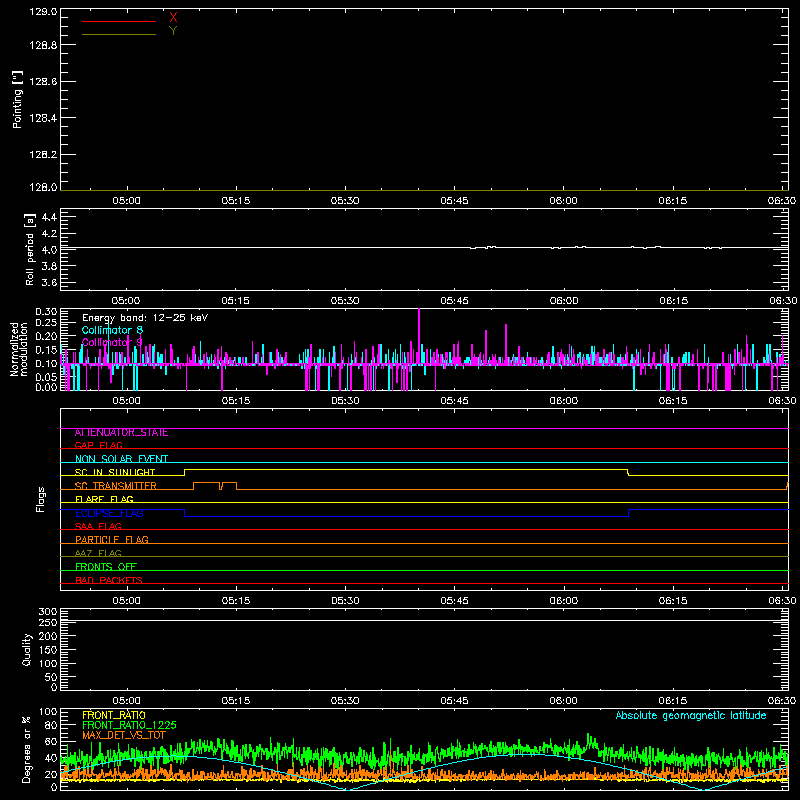This screenshot has height=800, width=800.
Task: Click the 05:45 time label under Roll period plot
Action: 454,301
